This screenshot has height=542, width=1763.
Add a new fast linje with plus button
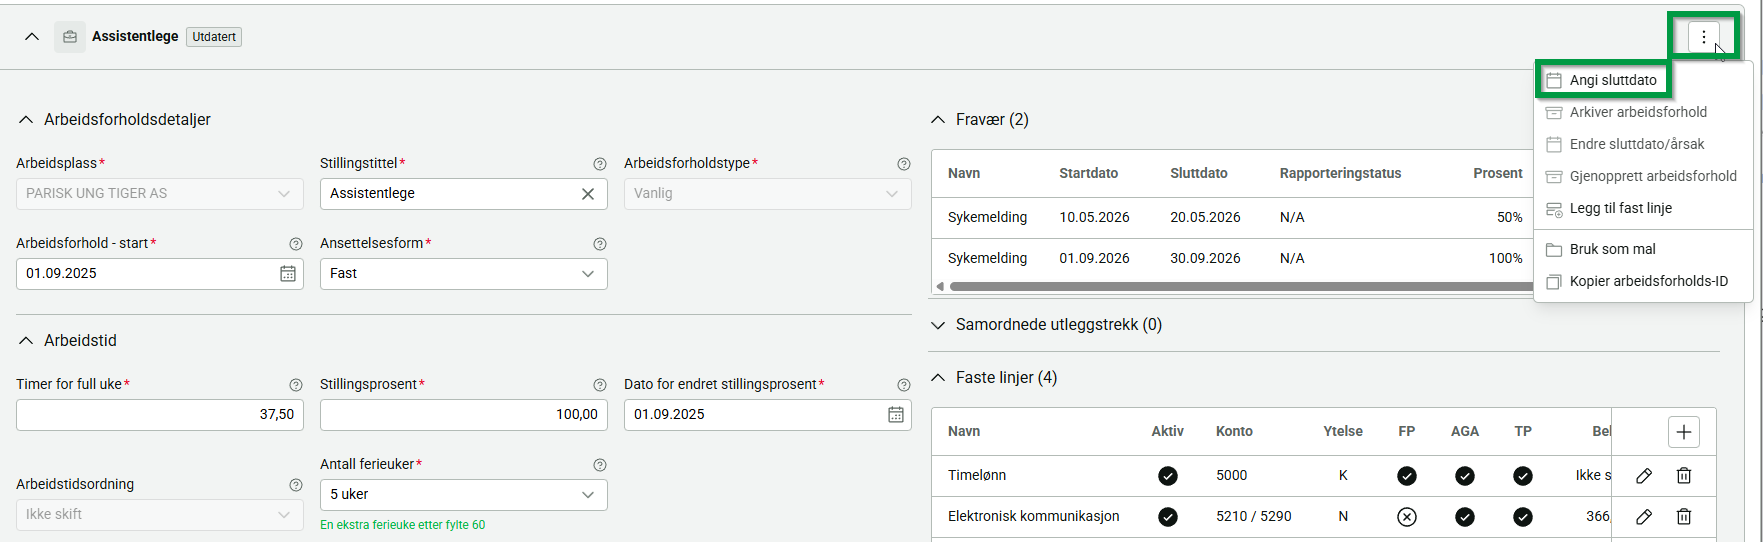pos(1684,432)
